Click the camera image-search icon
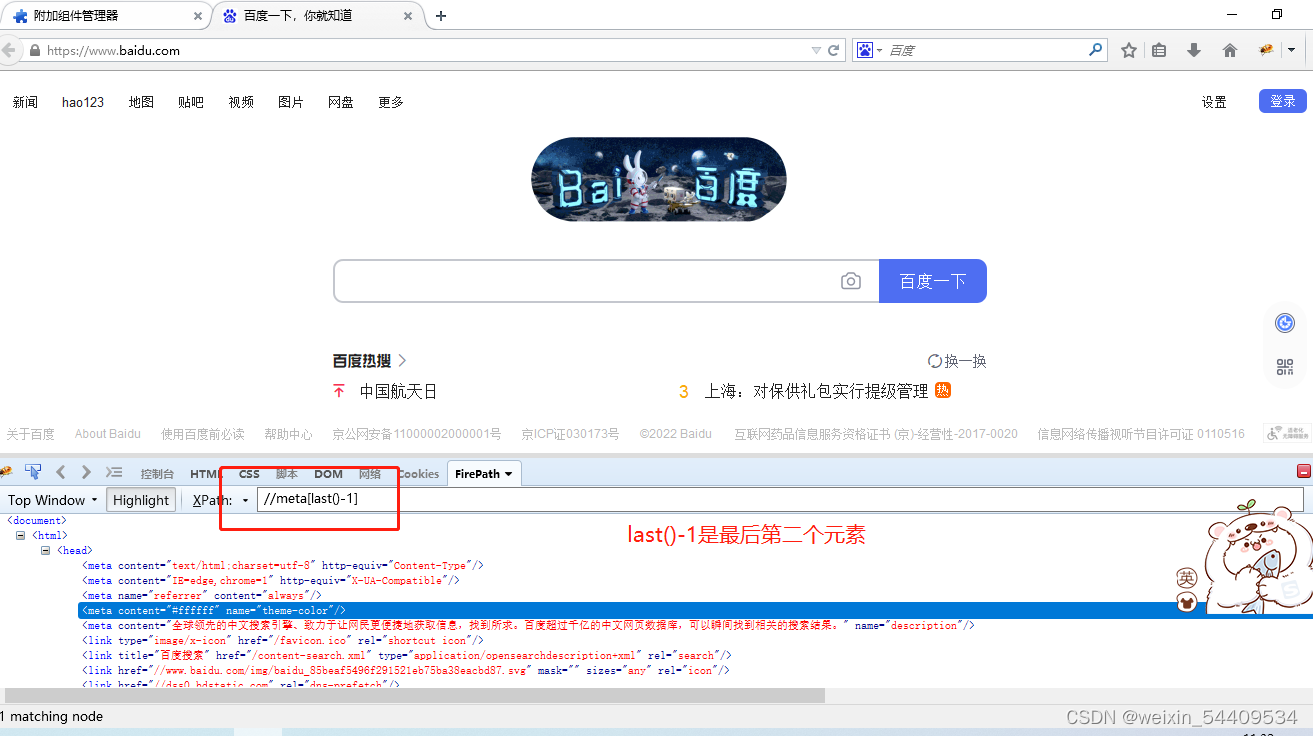Viewport: 1313px width, 736px height. 850,281
